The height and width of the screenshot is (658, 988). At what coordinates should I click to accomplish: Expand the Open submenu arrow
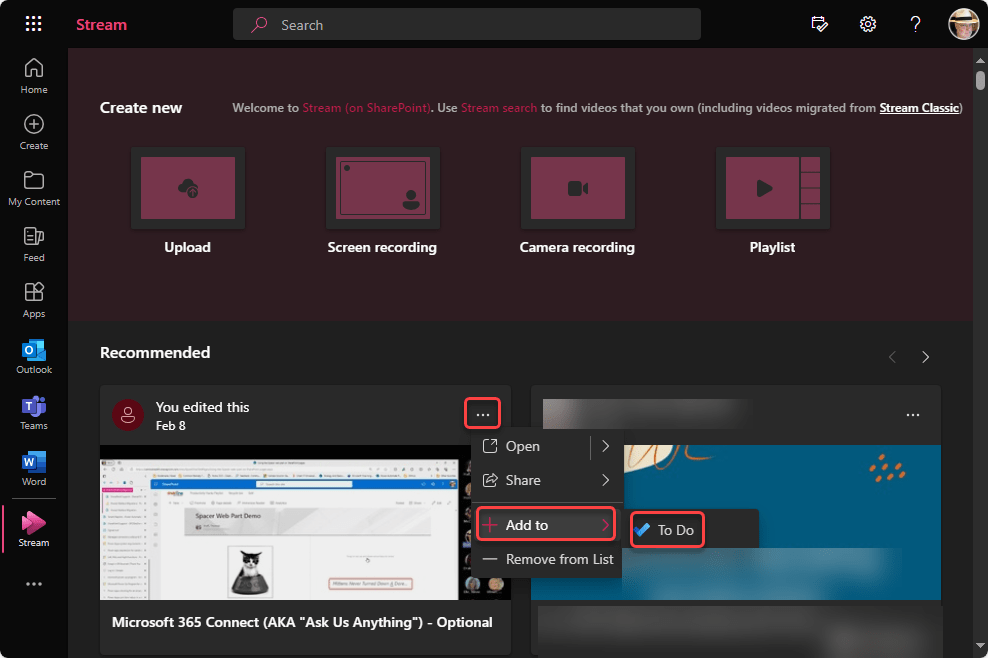click(x=605, y=447)
